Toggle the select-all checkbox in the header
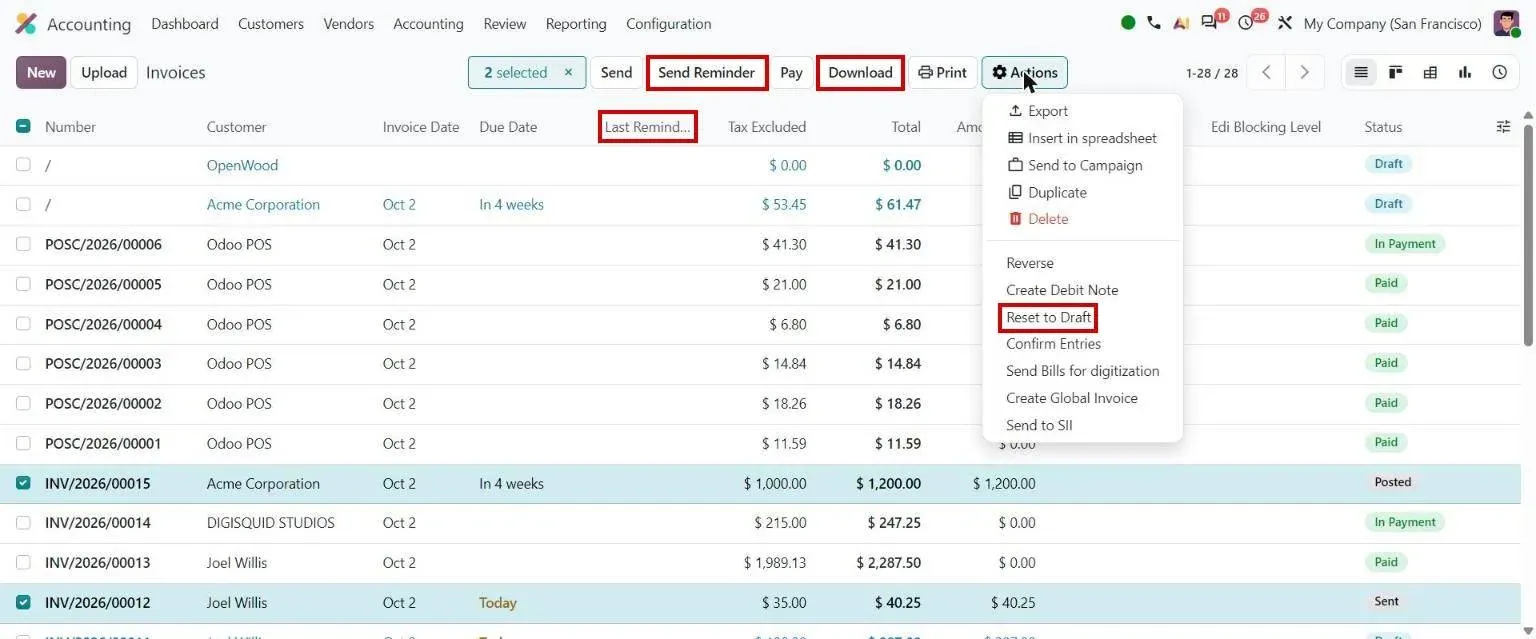Image resolution: width=1536 pixels, height=639 pixels. 23,127
